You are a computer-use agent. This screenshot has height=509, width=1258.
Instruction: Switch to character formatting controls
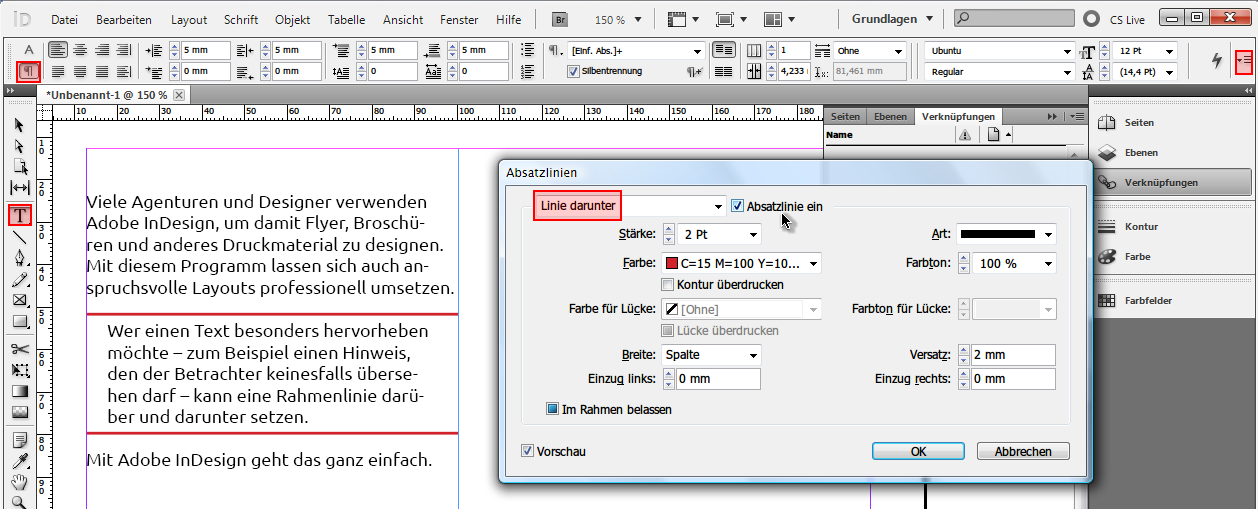coord(29,50)
